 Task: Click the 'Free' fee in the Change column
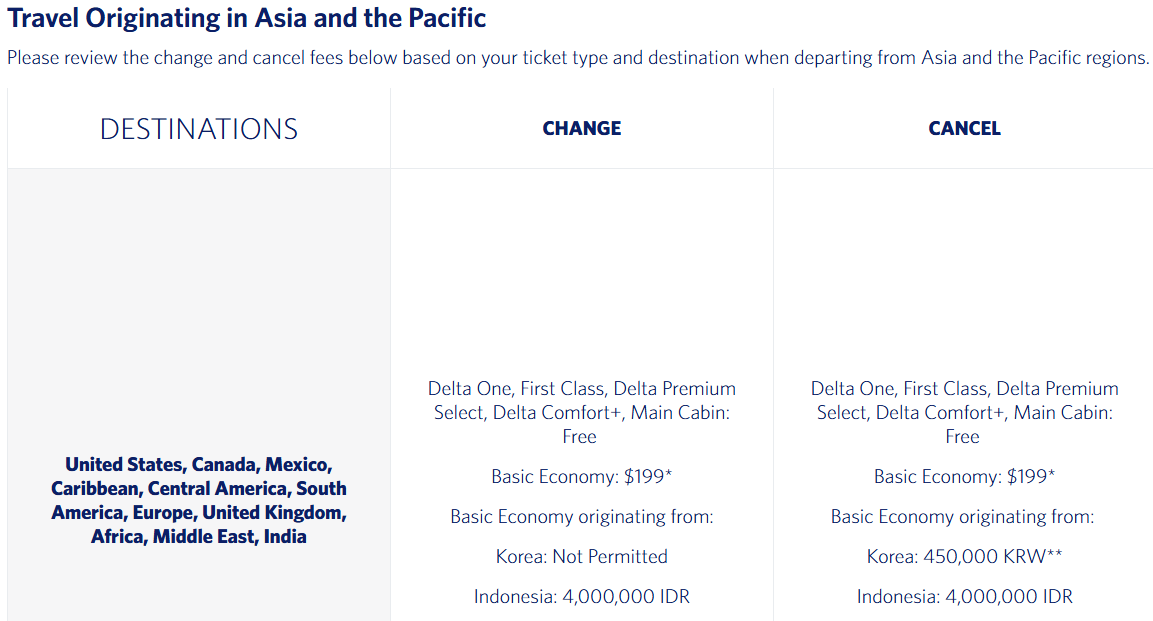pyautogui.click(x=580, y=437)
